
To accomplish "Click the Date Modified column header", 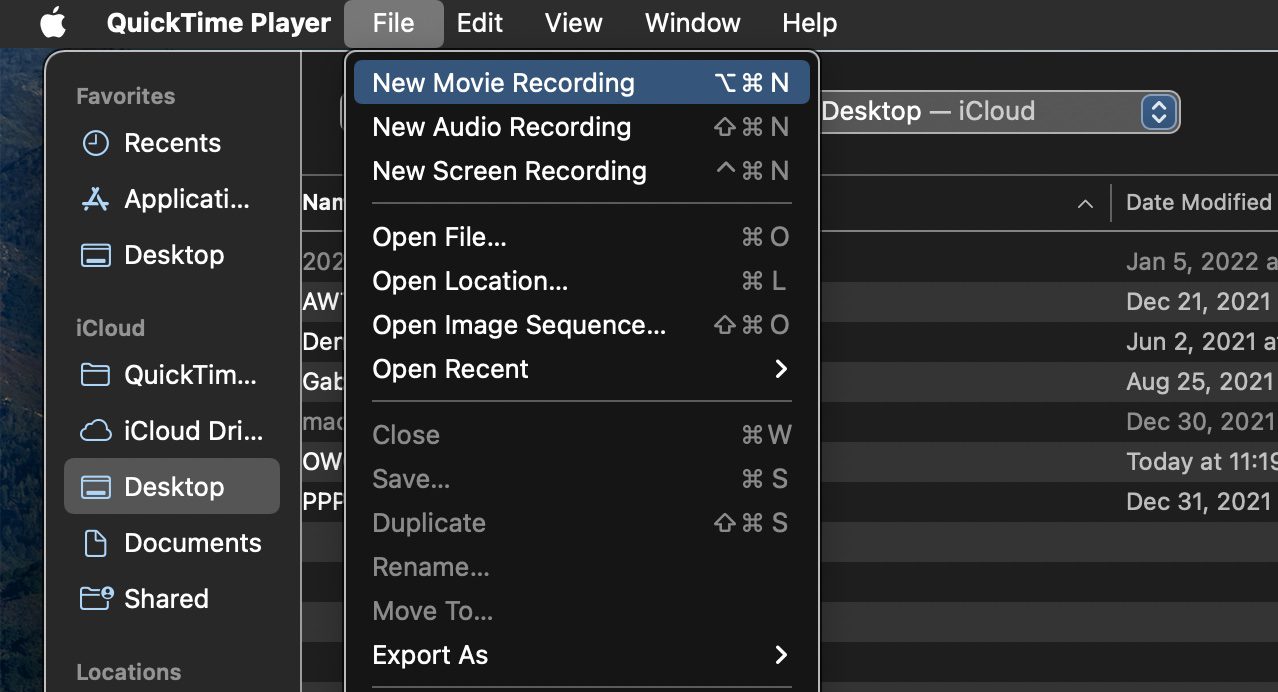I will pyautogui.click(x=1197, y=202).
